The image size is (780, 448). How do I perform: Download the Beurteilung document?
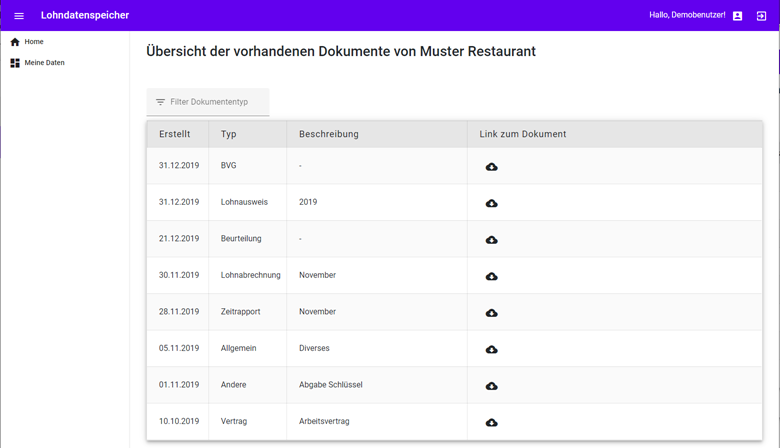(491, 240)
